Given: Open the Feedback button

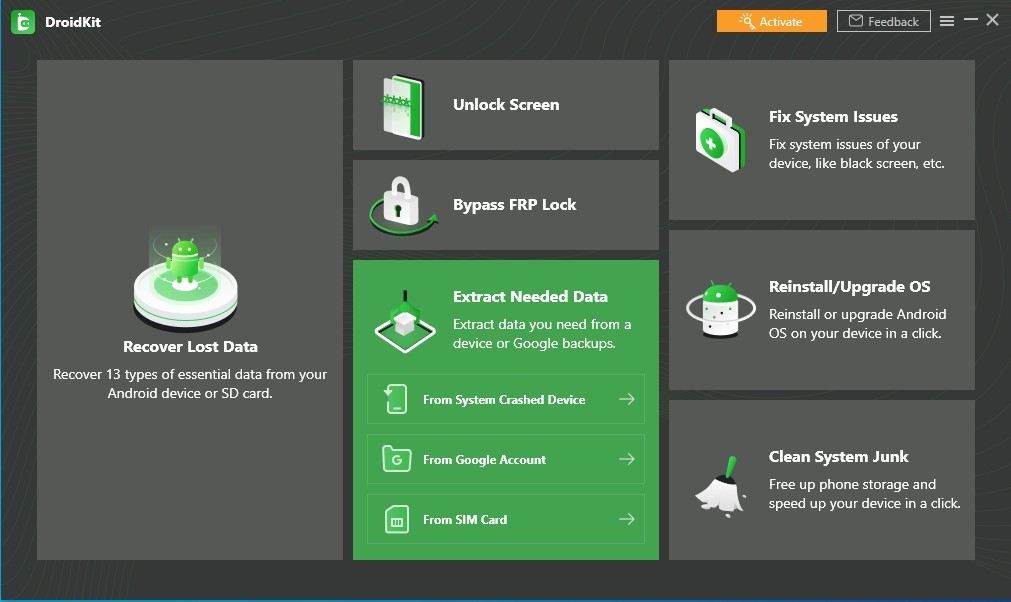Looking at the screenshot, I should point(883,21).
